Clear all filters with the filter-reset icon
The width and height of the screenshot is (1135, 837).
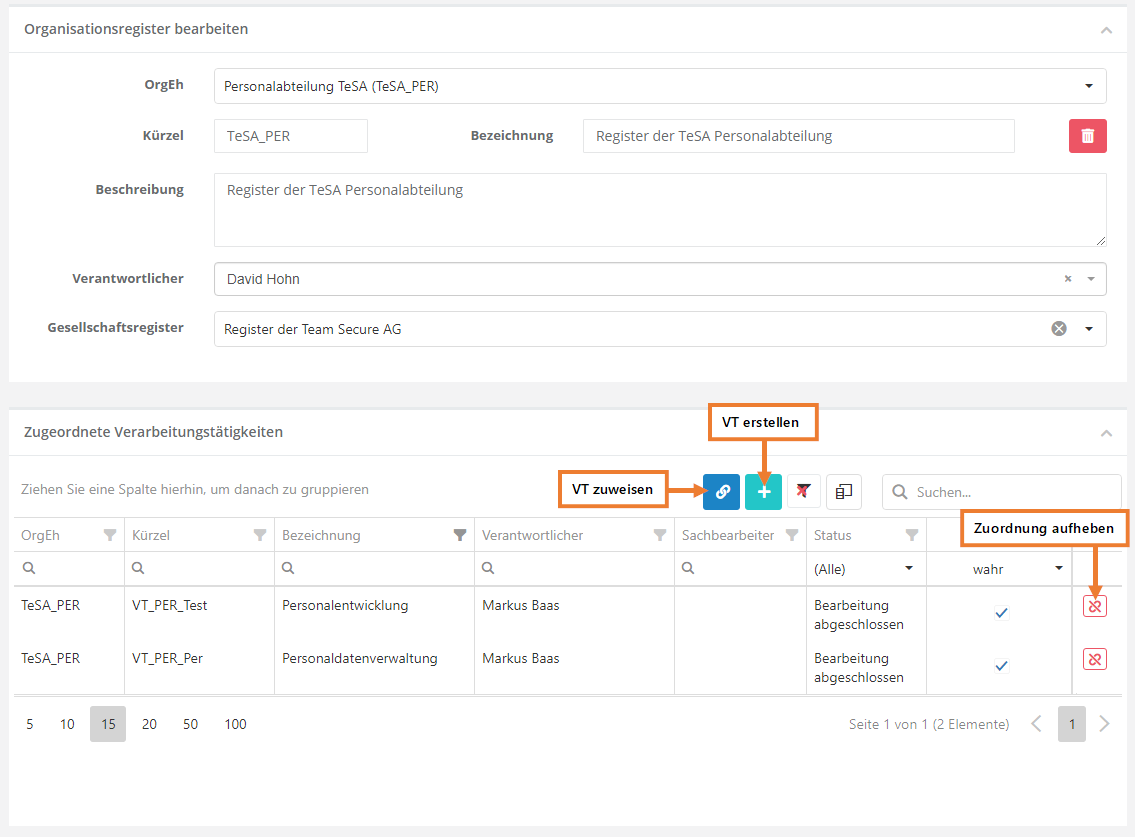[804, 492]
